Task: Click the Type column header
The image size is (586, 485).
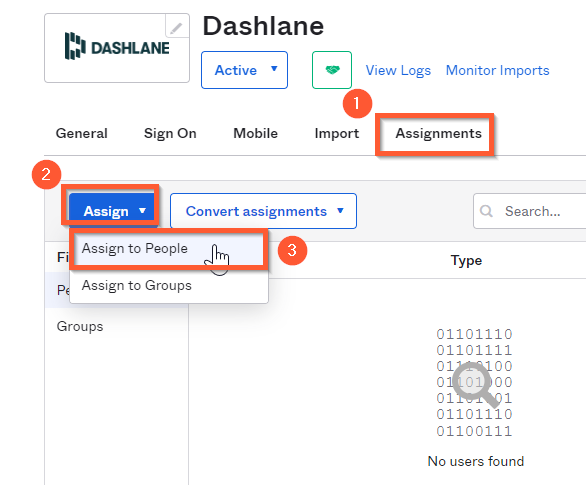Action: (x=466, y=260)
